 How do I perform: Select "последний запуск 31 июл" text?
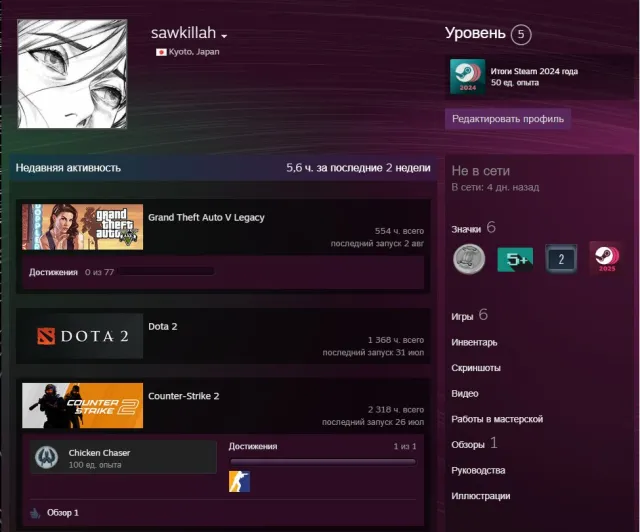pos(373,353)
